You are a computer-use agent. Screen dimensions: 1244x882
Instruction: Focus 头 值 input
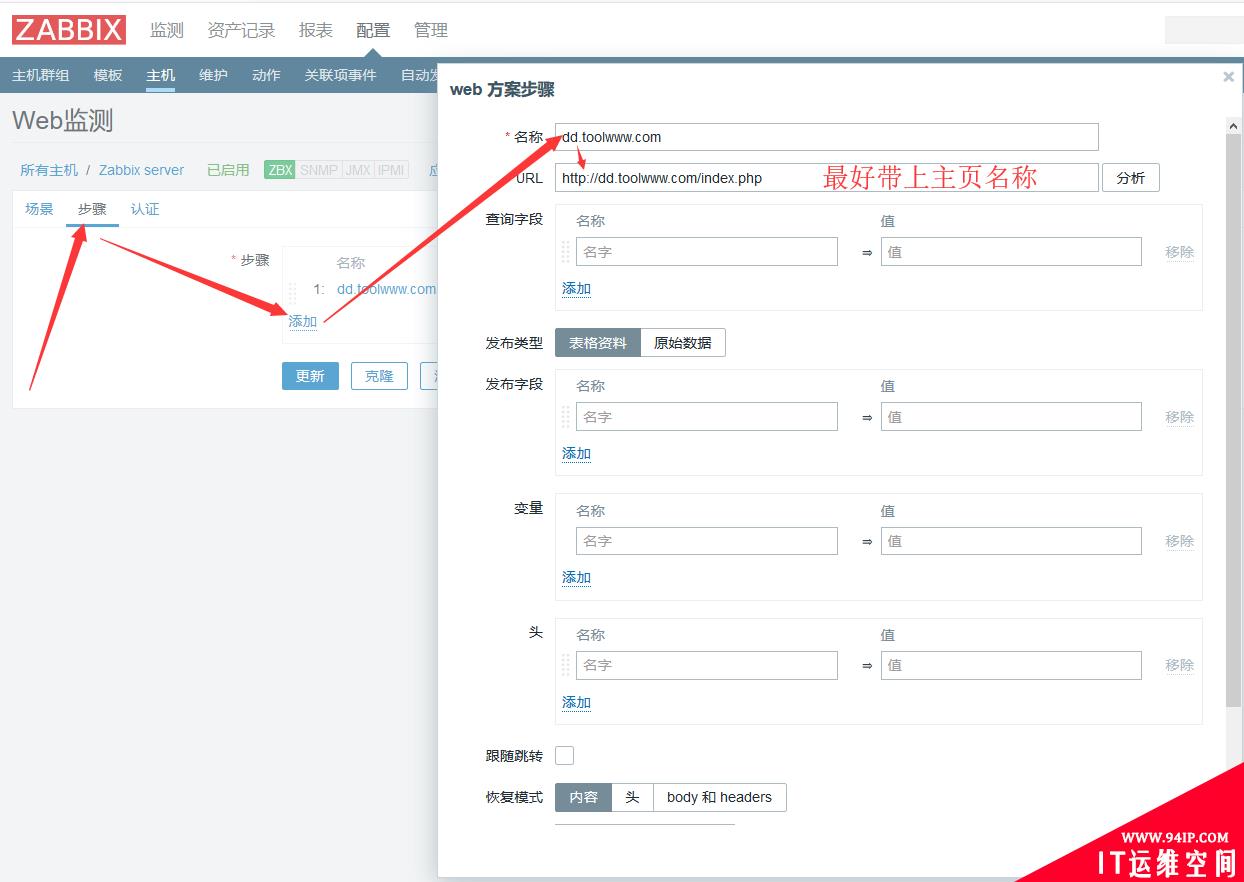pyautogui.click(x=1011, y=665)
